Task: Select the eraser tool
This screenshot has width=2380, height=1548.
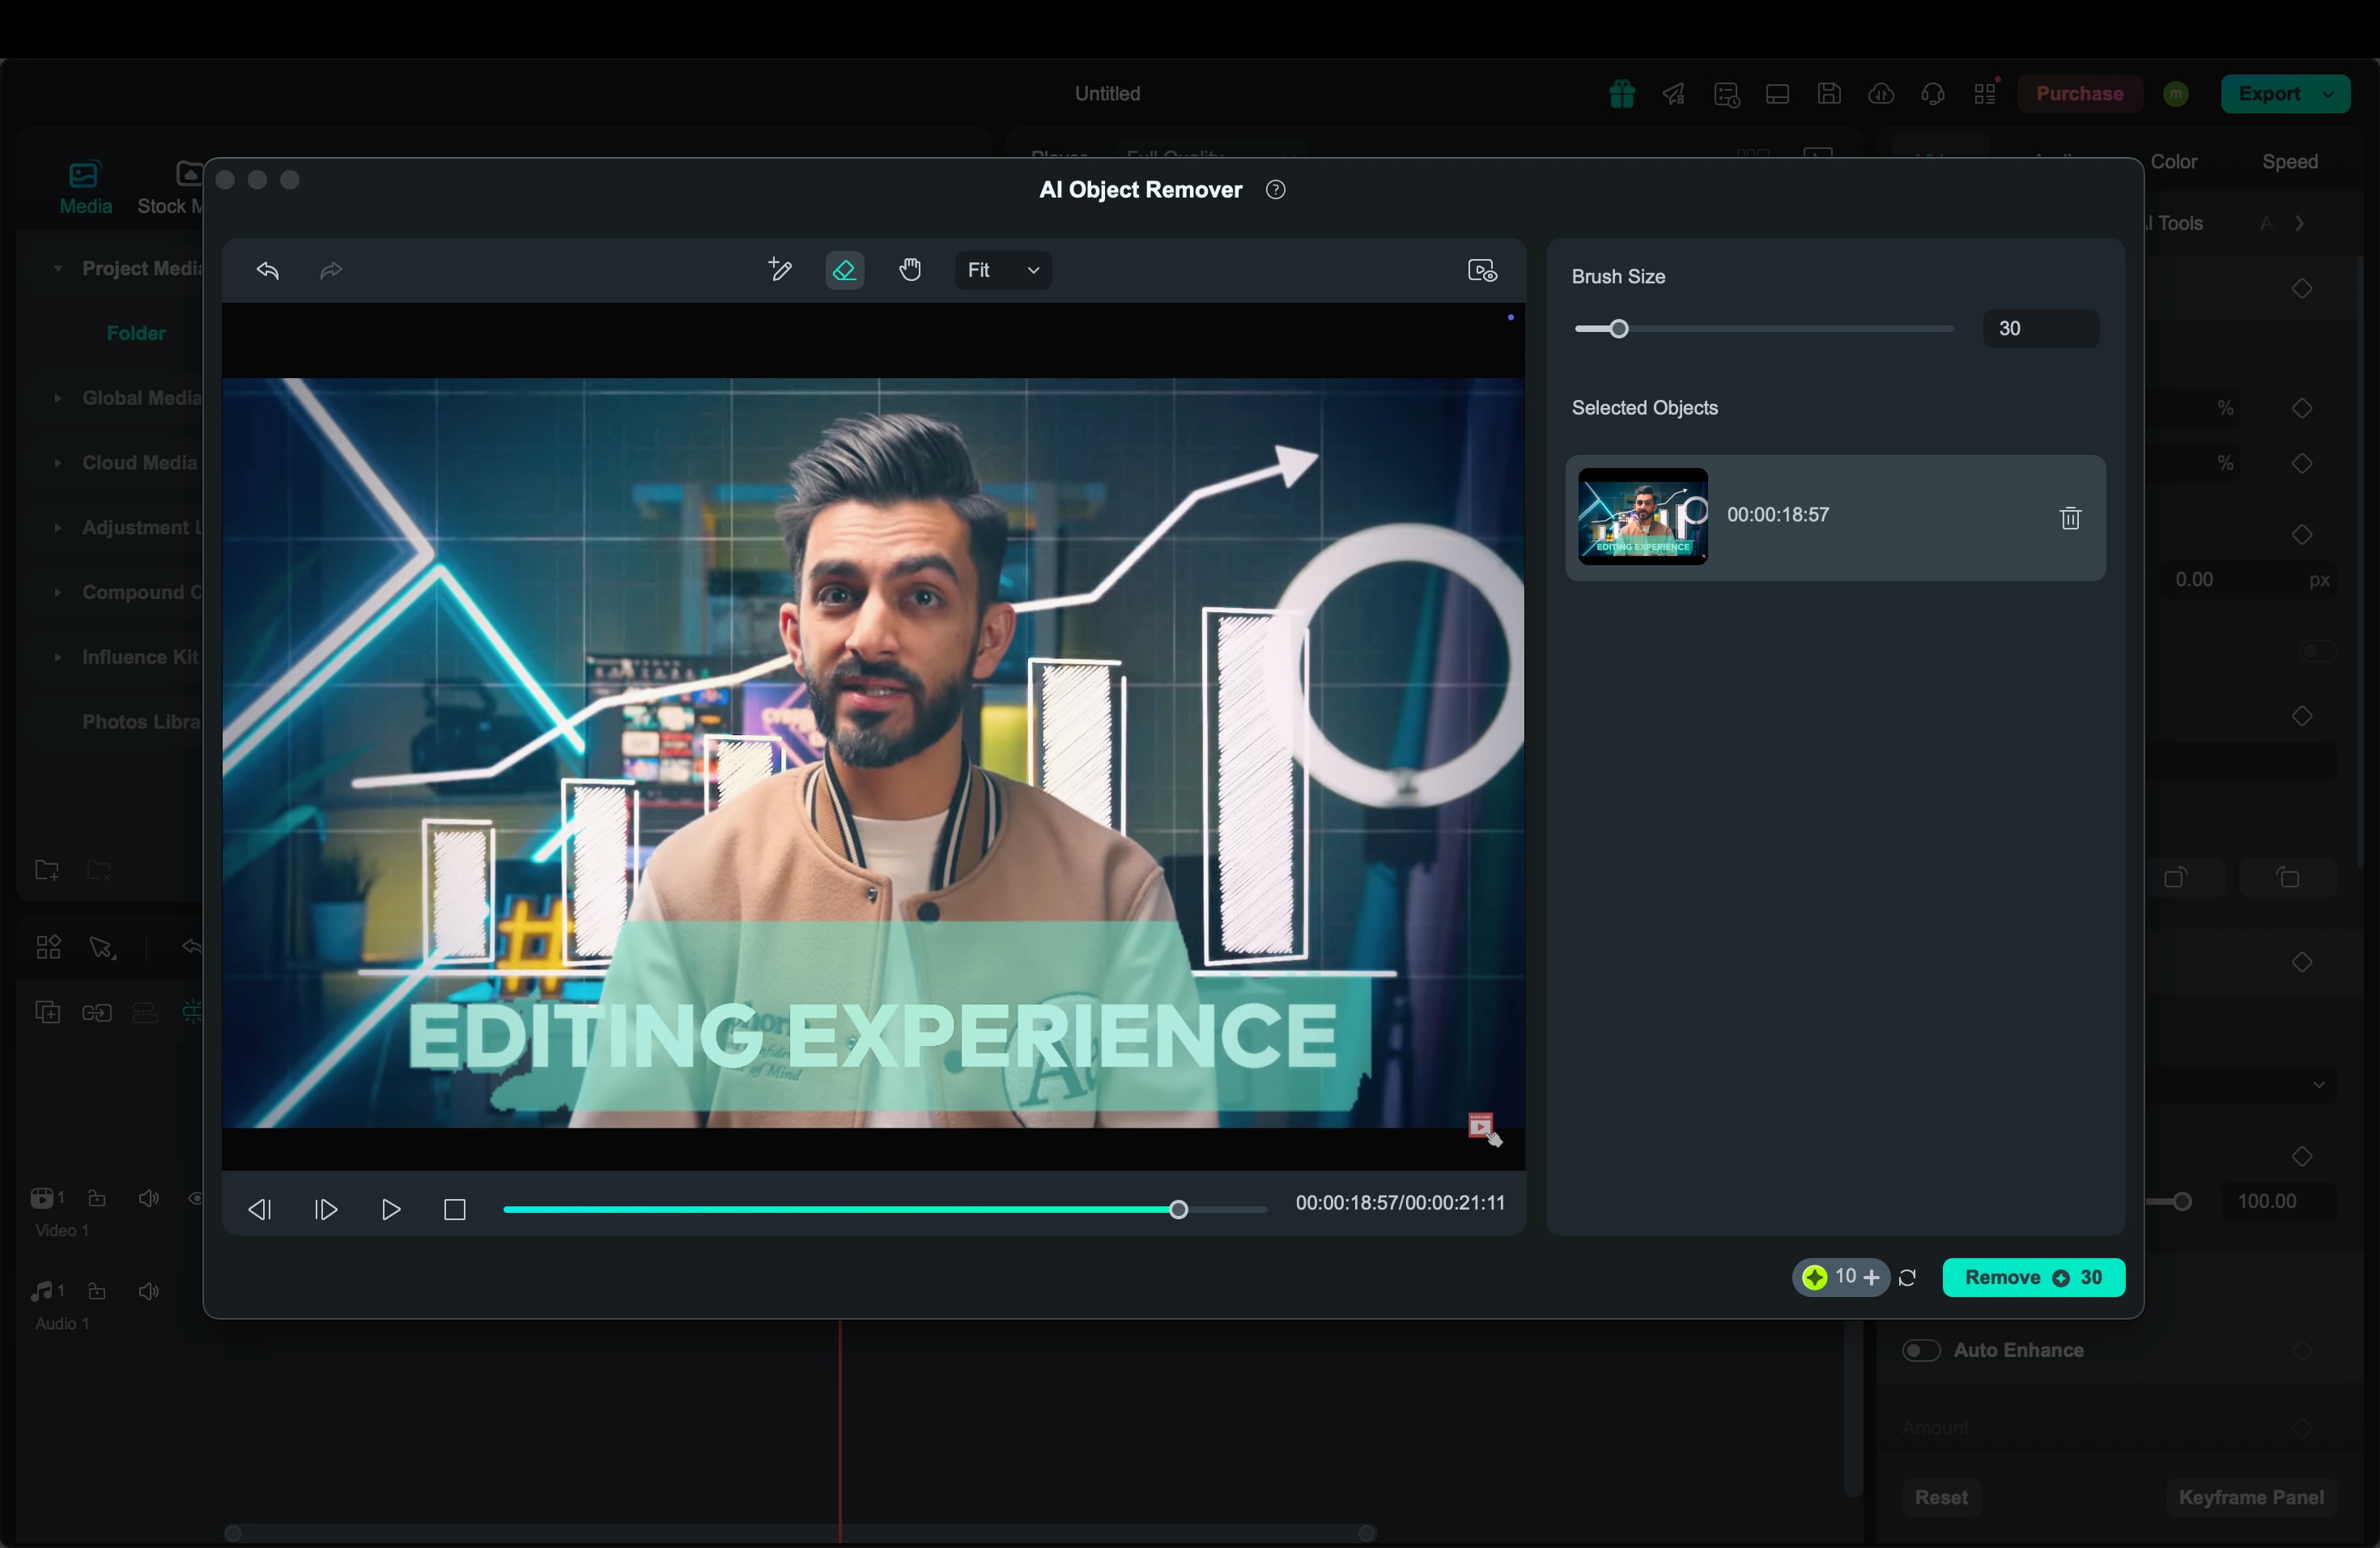Action: pyautogui.click(x=845, y=270)
